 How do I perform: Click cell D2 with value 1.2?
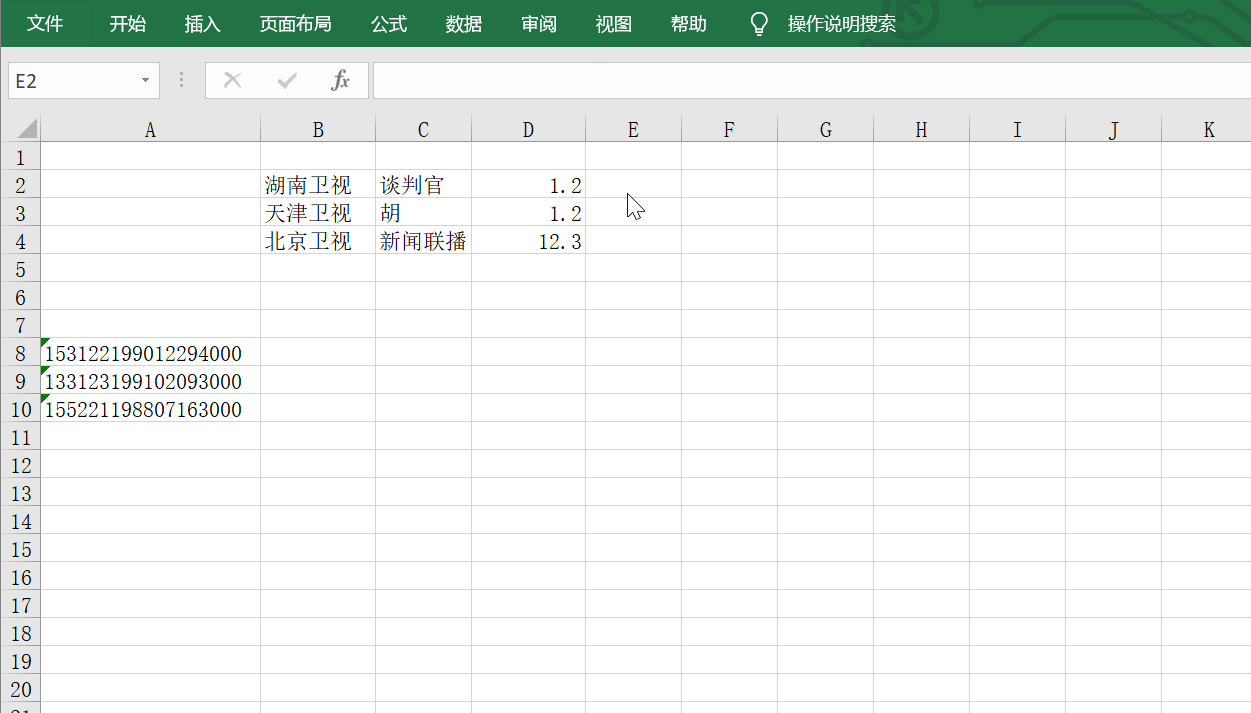tap(528, 185)
